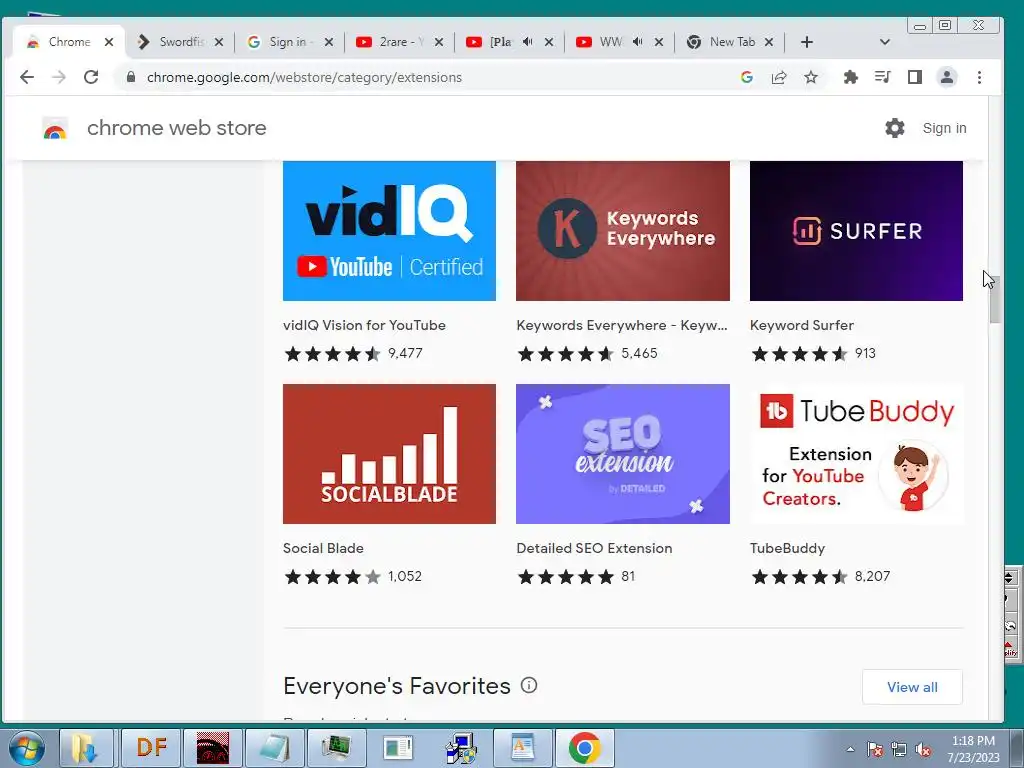Go back using the browser back arrow
This screenshot has width=1024, height=768.
click(x=27, y=77)
